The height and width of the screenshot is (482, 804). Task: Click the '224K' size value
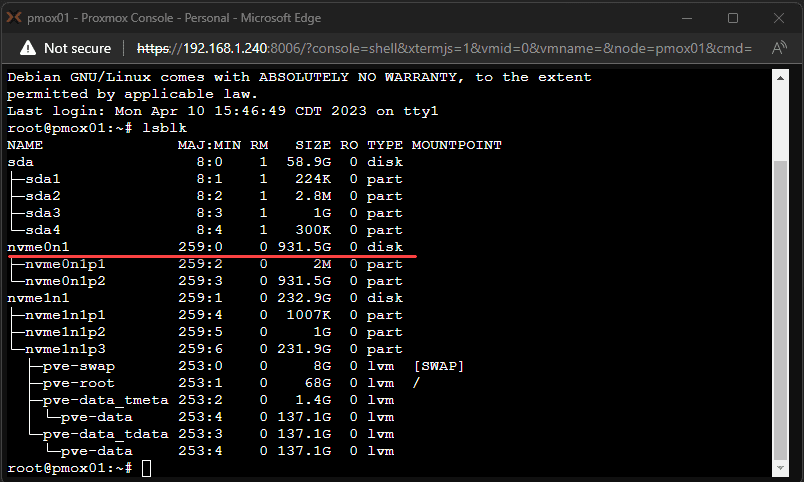[x=313, y=179]
